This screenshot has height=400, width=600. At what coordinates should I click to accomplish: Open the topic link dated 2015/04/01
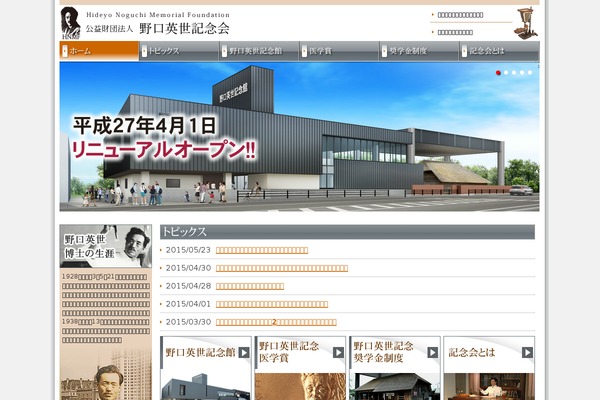[x=272, y=304]
